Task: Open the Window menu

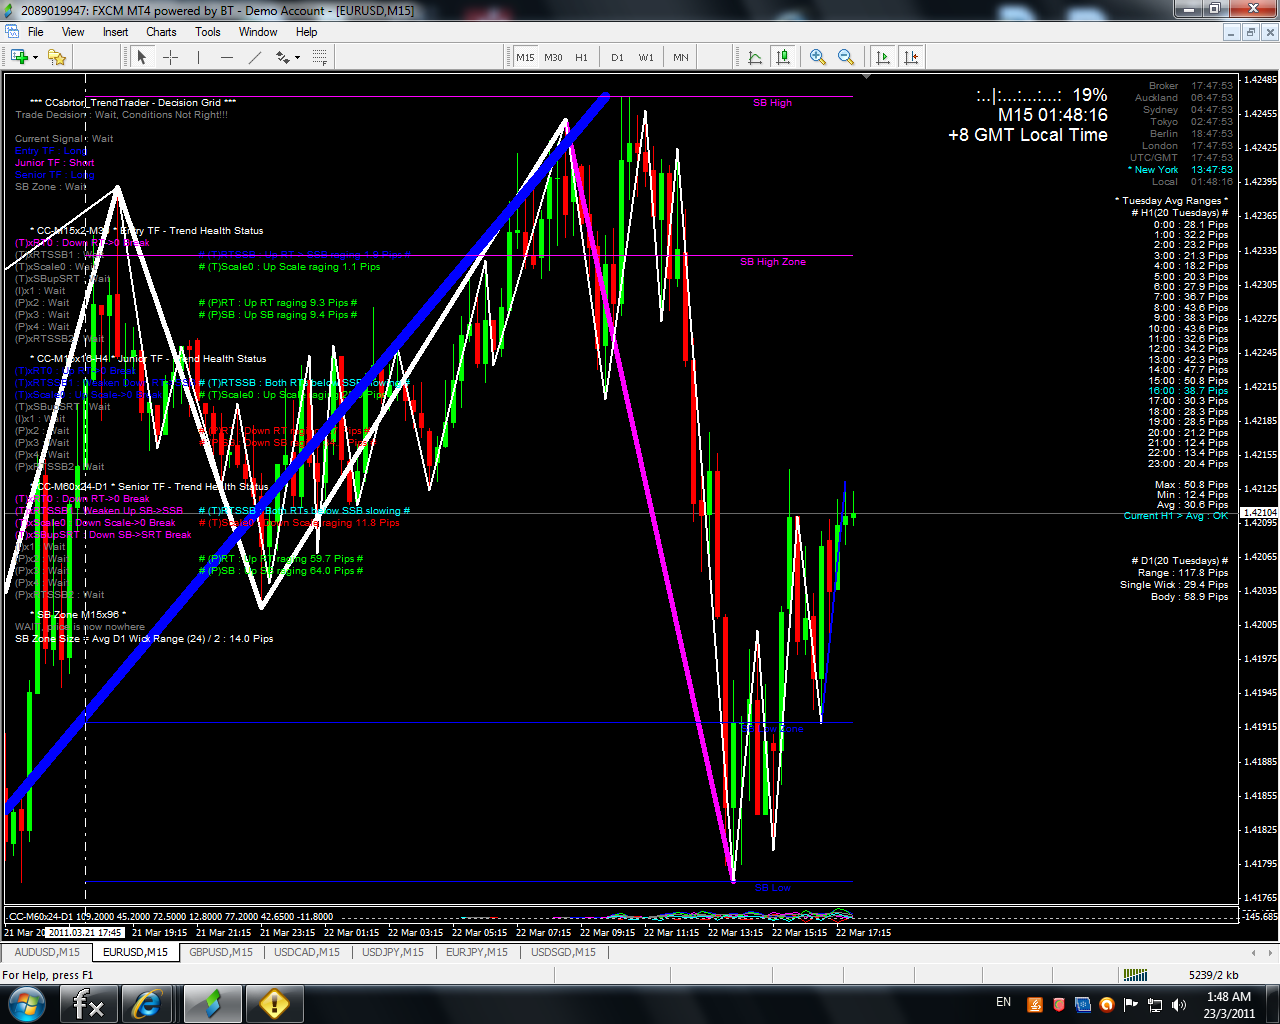Action: [258, 32]
